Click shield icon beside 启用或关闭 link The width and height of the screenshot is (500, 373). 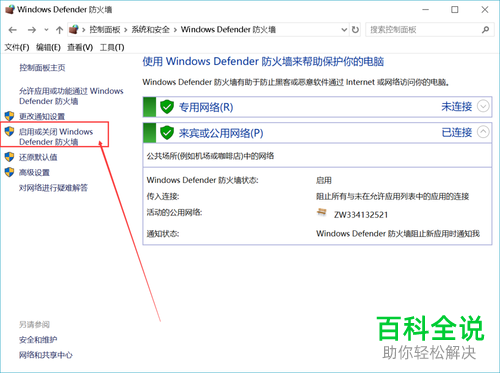point(9,131)
